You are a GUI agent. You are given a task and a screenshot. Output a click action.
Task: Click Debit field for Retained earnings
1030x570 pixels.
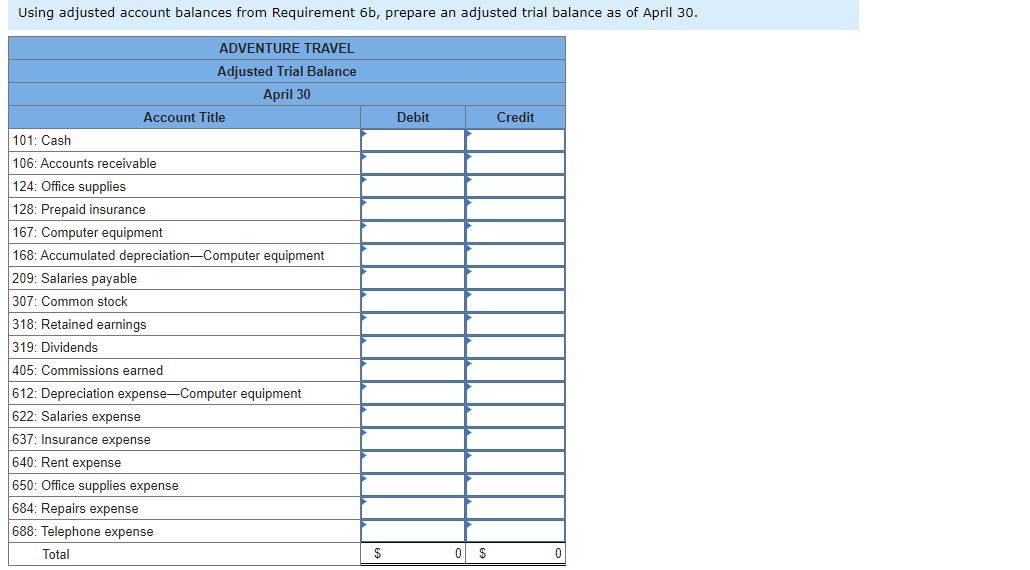point(413,324)
